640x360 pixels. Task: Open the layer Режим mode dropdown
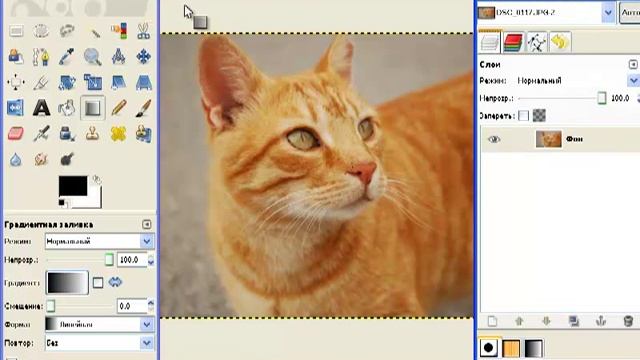(x=578, y=81)
